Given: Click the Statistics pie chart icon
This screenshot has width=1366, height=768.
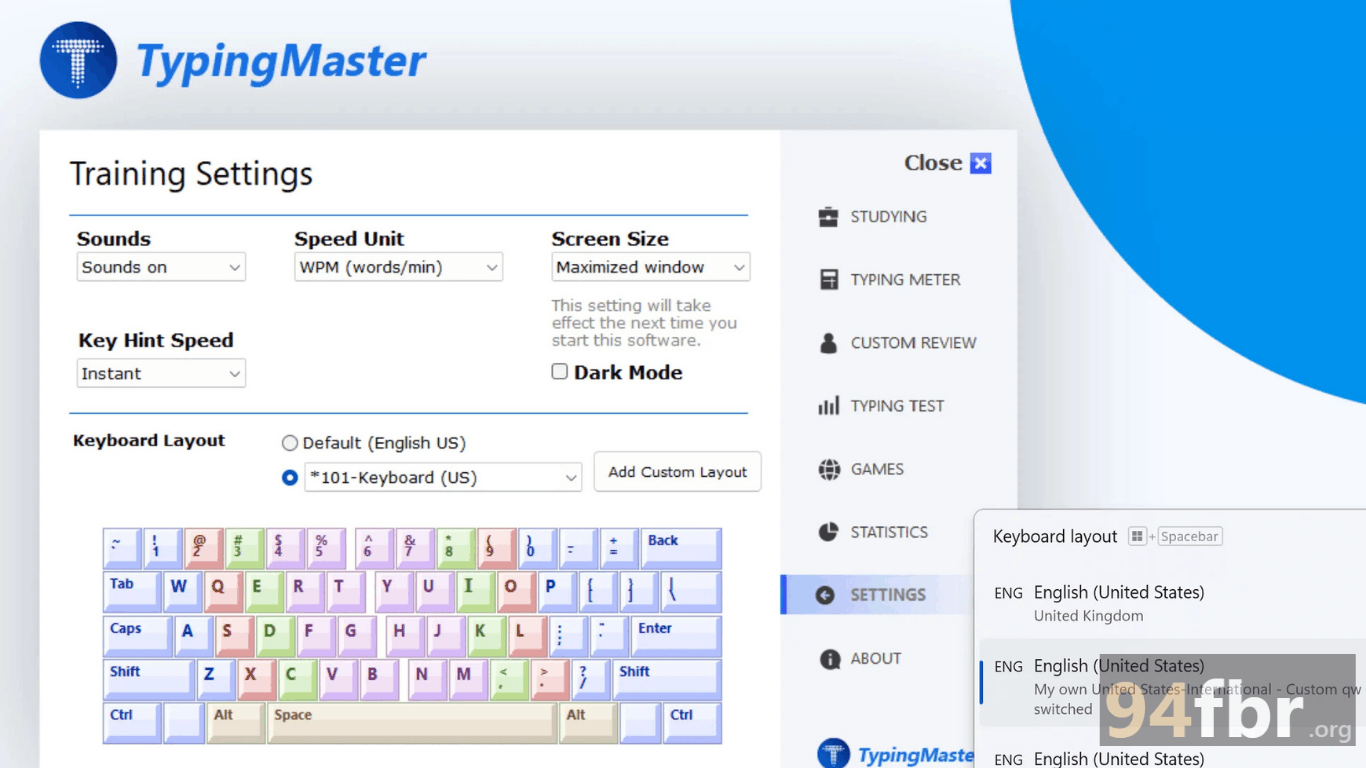Looking at the screenshot, I should (x=828, y=532).
